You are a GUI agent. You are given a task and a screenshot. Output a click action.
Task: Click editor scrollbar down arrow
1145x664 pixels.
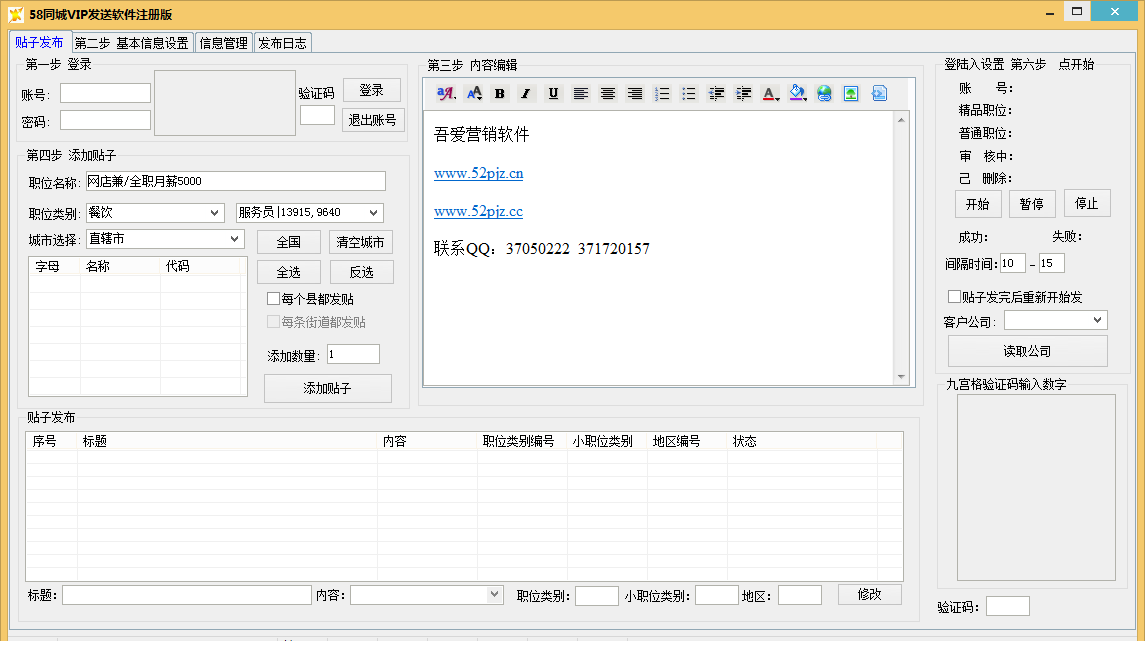pyautogui.click(x=901, y=377)
